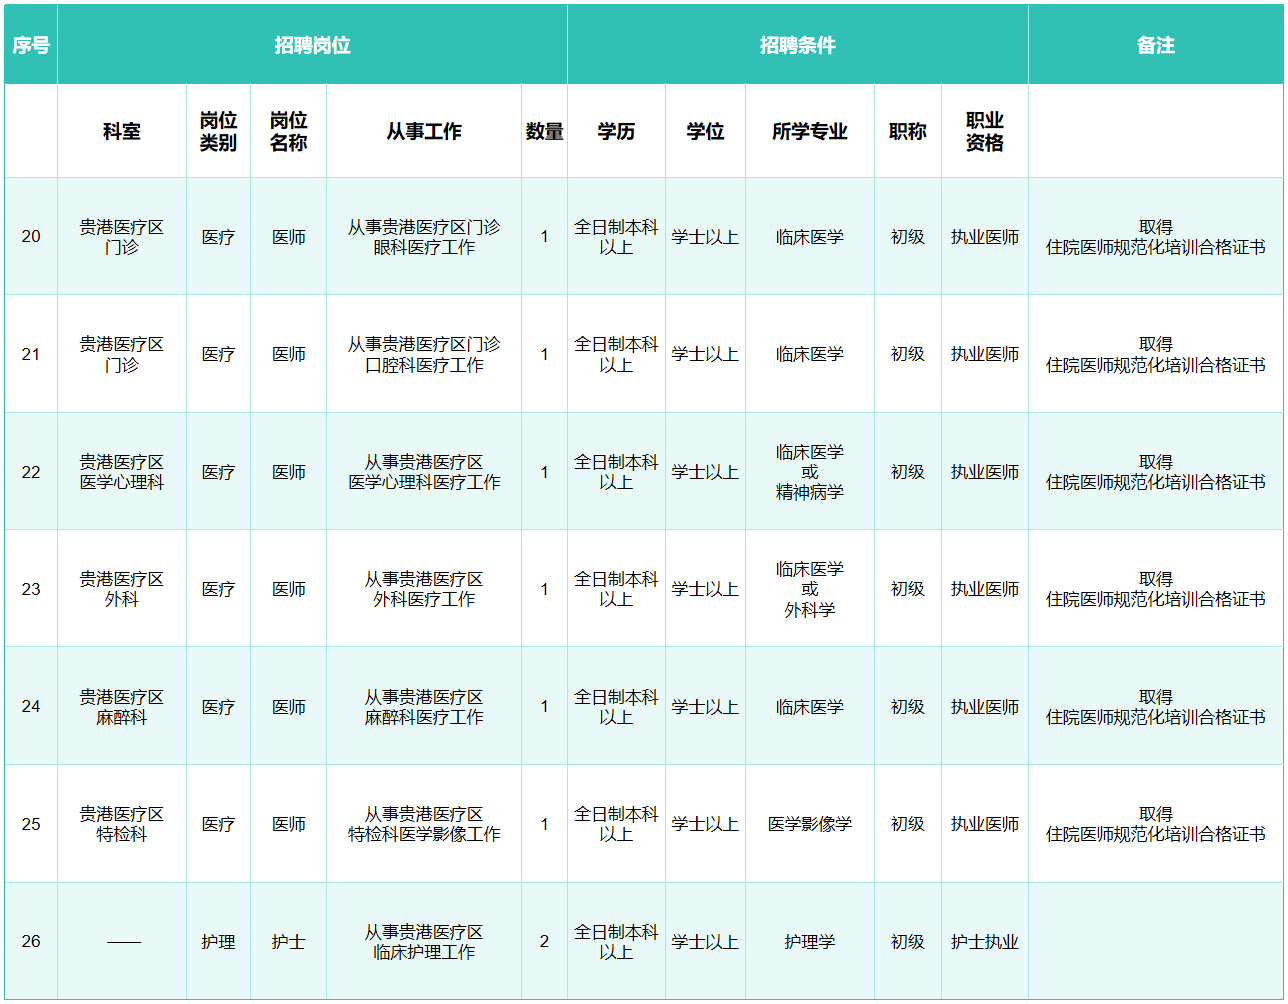Click the 贵港医疗区麻醉科 department cell
The height and width of the screenshot is (1004, 1288).
tap(122, 707)
